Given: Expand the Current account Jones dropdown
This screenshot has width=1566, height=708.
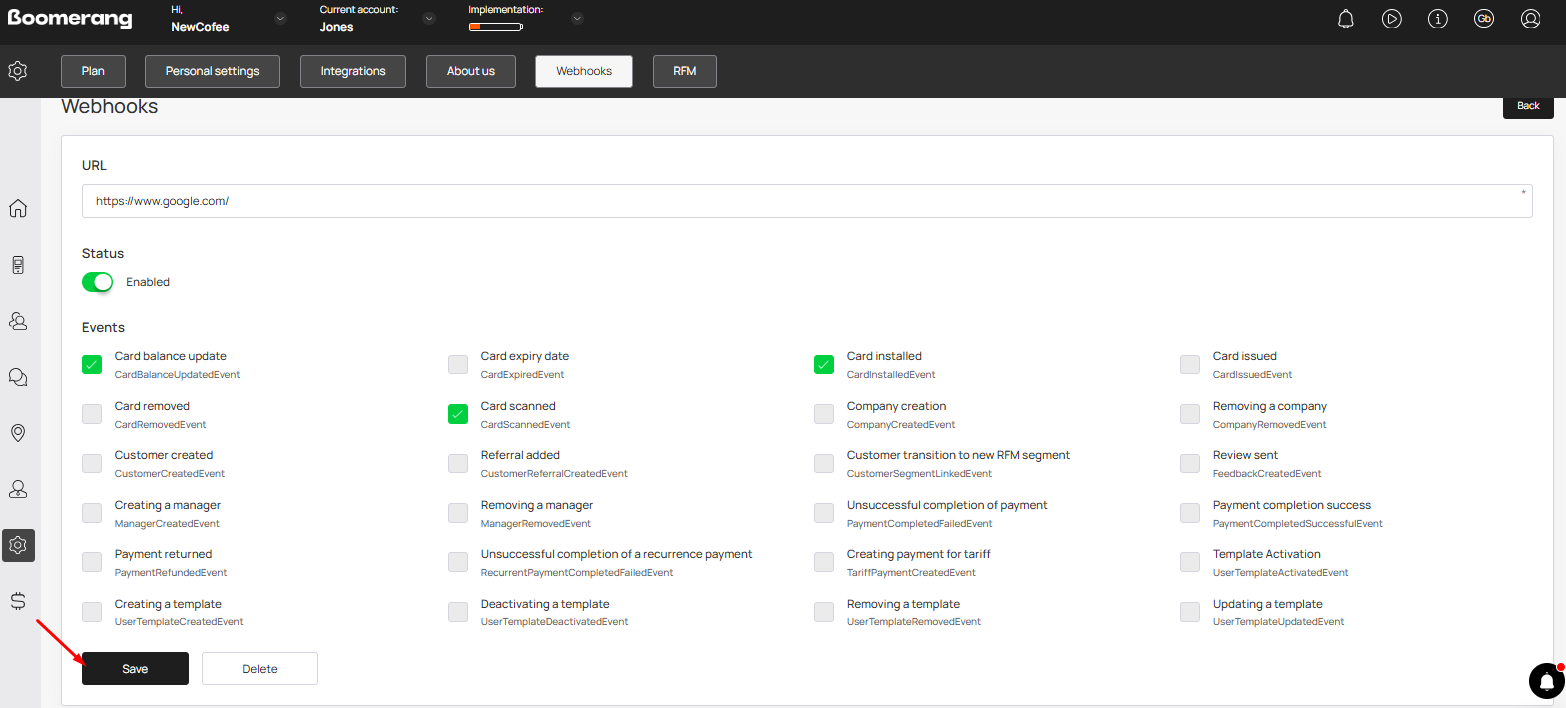Looking at the screenshot, I should [429, 19].
